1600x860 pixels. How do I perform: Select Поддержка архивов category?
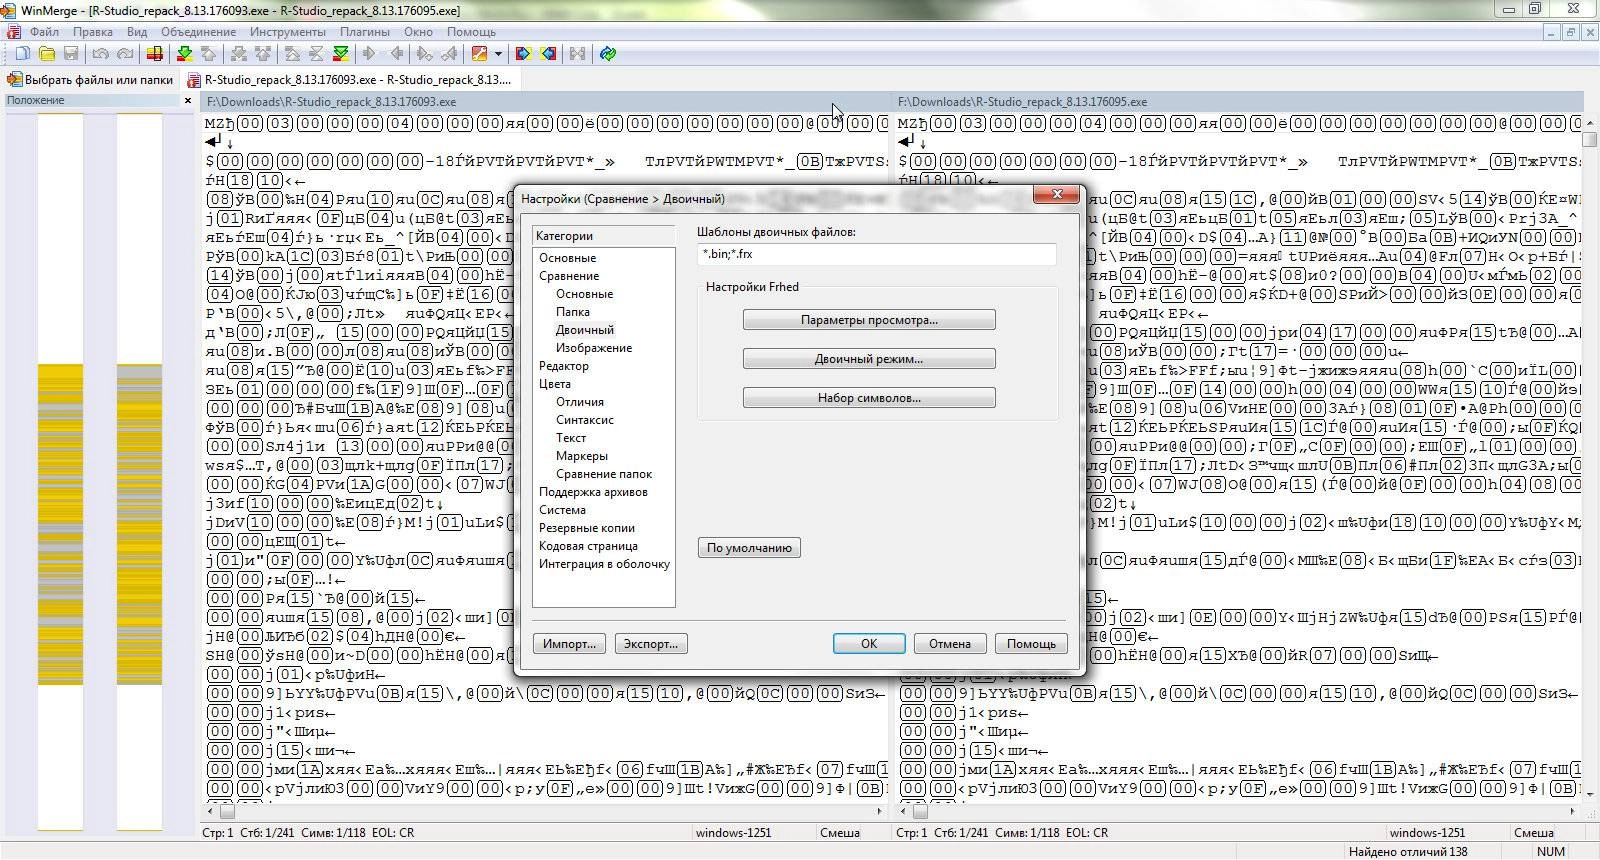pyautogui.click(x=593, y=492)
